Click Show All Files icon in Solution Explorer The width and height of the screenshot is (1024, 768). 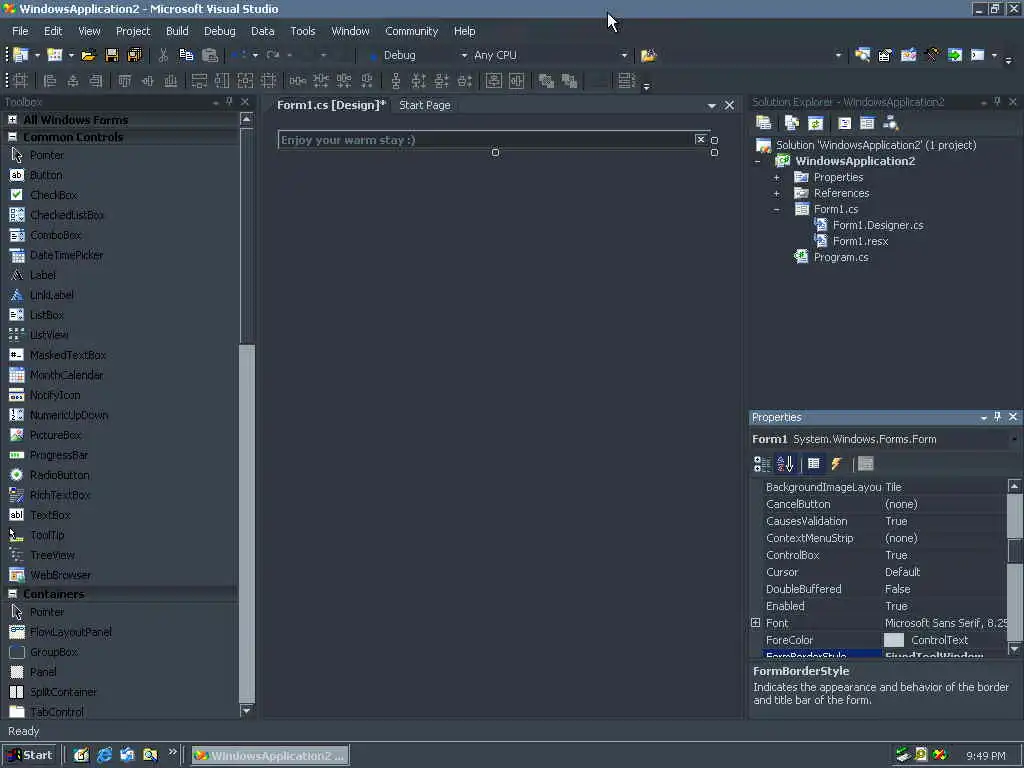click(x=792, y=123)
